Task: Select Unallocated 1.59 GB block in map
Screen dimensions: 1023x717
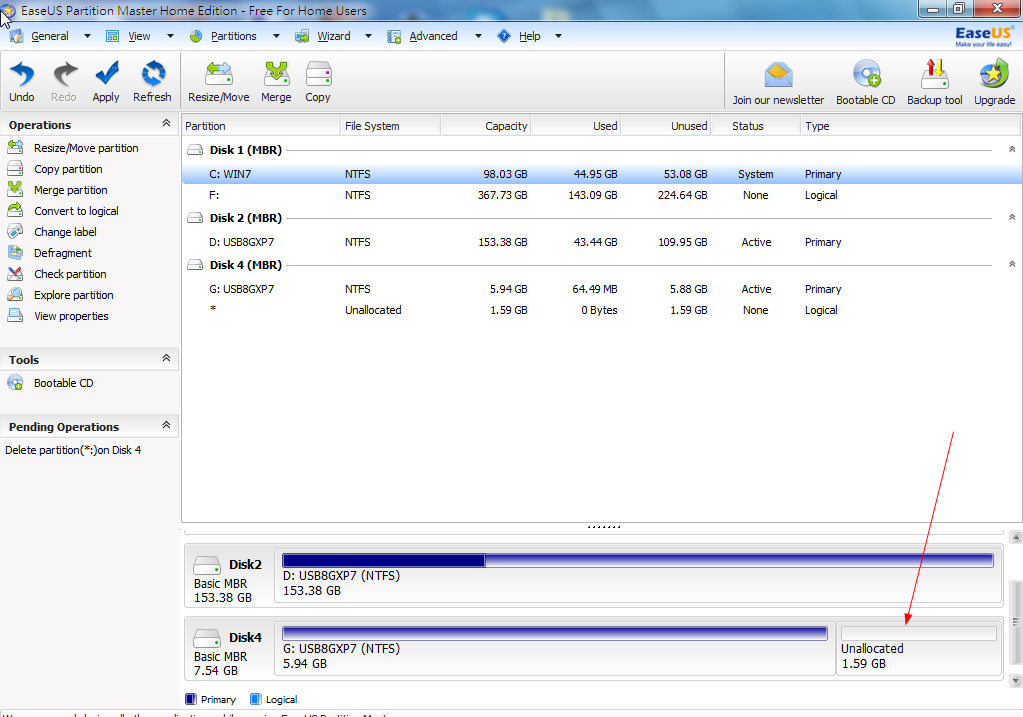Action: click(x=919, y=647)
